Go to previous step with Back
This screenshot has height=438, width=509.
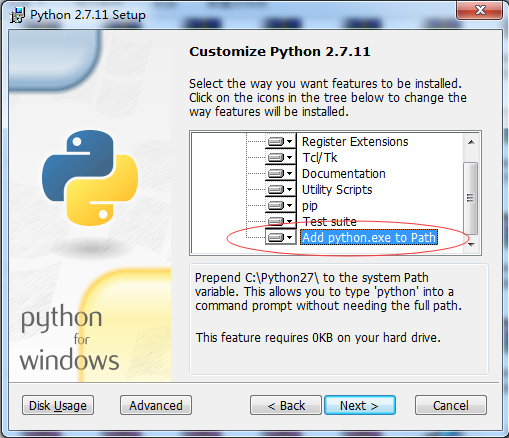click(x=286, y=405)
